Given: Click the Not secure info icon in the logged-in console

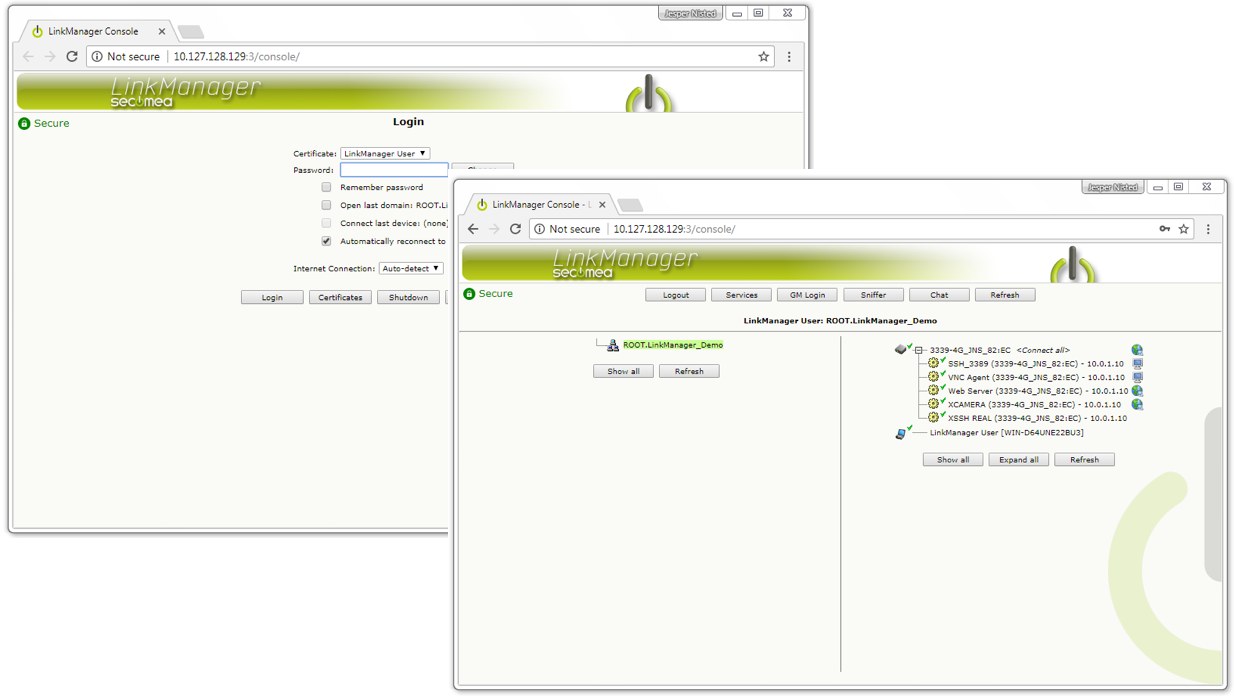Looking at the screenshot, I should (540, 229).
